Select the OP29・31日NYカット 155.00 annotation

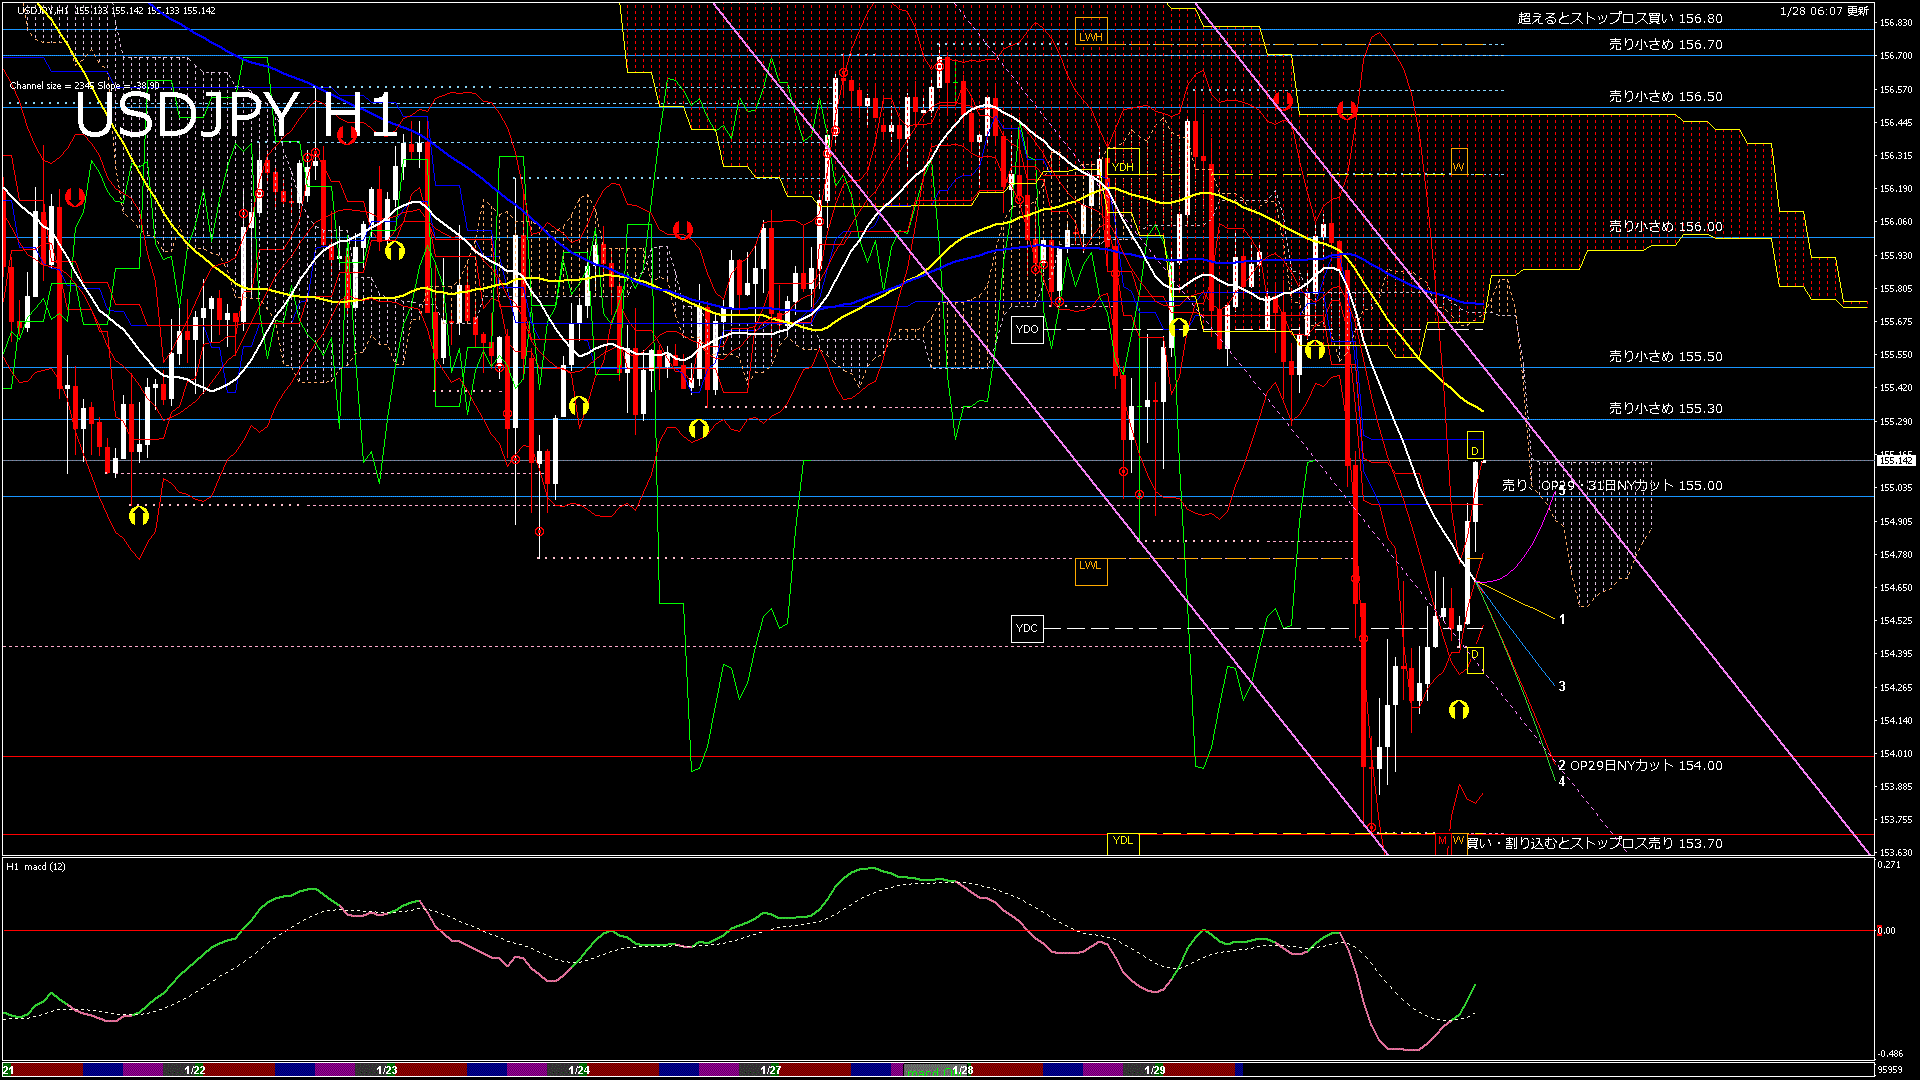(x=1612, y=485)
